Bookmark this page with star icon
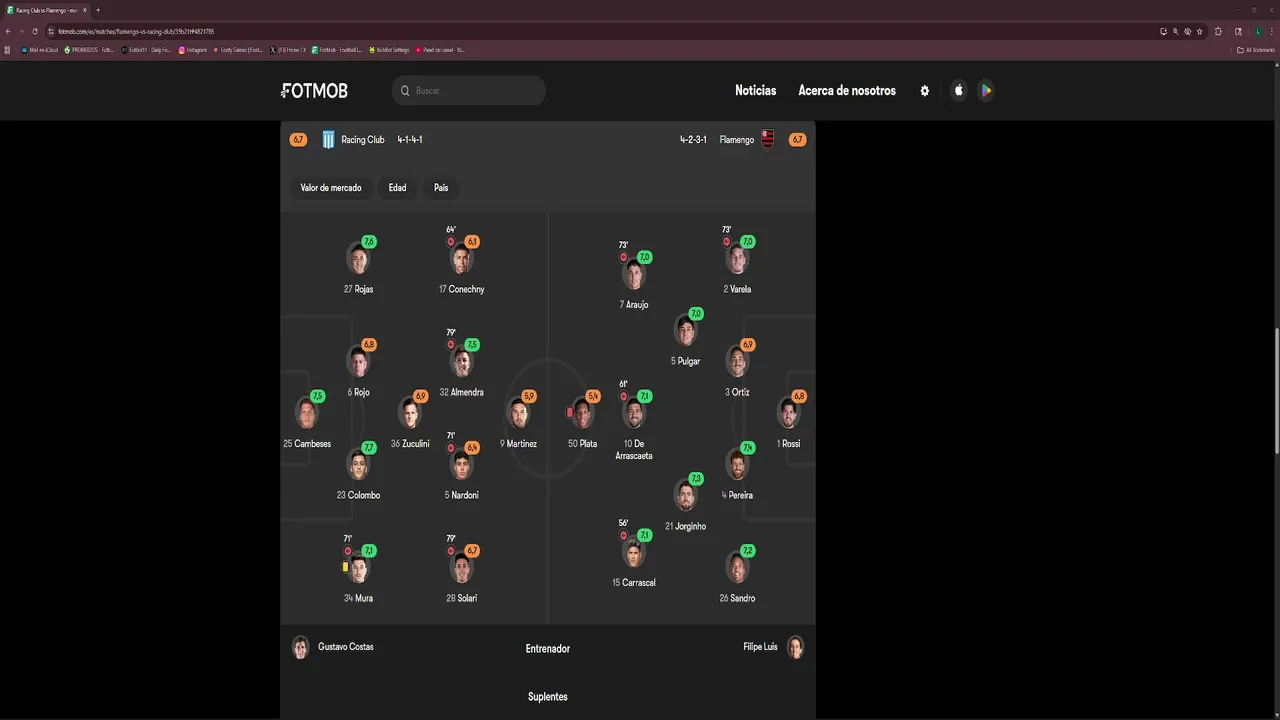Image resolution: width=1280 pixels, height=720 pixels. 1199,31
